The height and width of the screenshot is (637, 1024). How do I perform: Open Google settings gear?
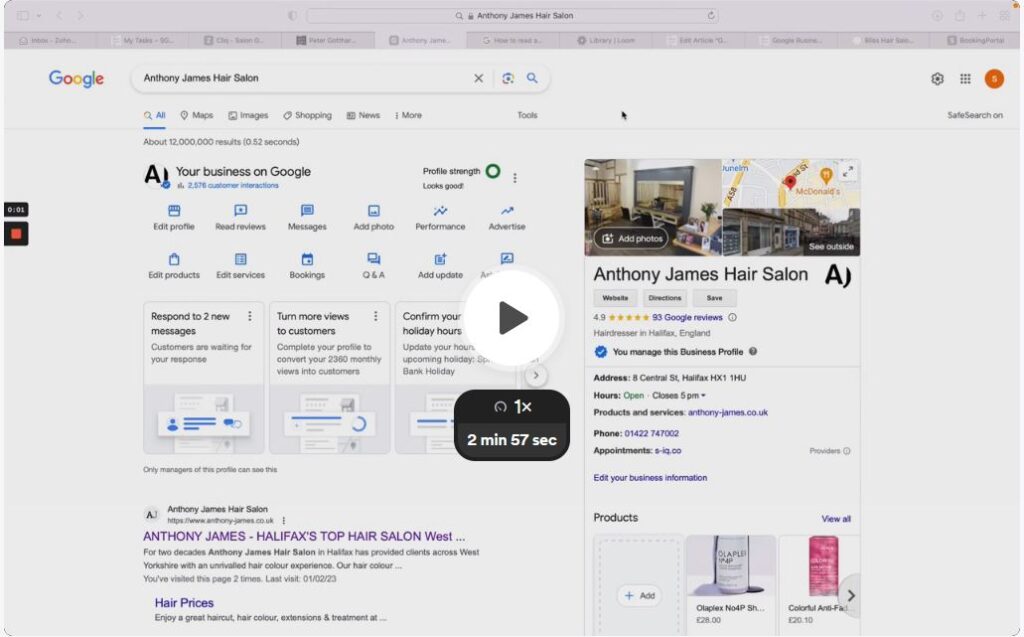[x=937, y=79]
